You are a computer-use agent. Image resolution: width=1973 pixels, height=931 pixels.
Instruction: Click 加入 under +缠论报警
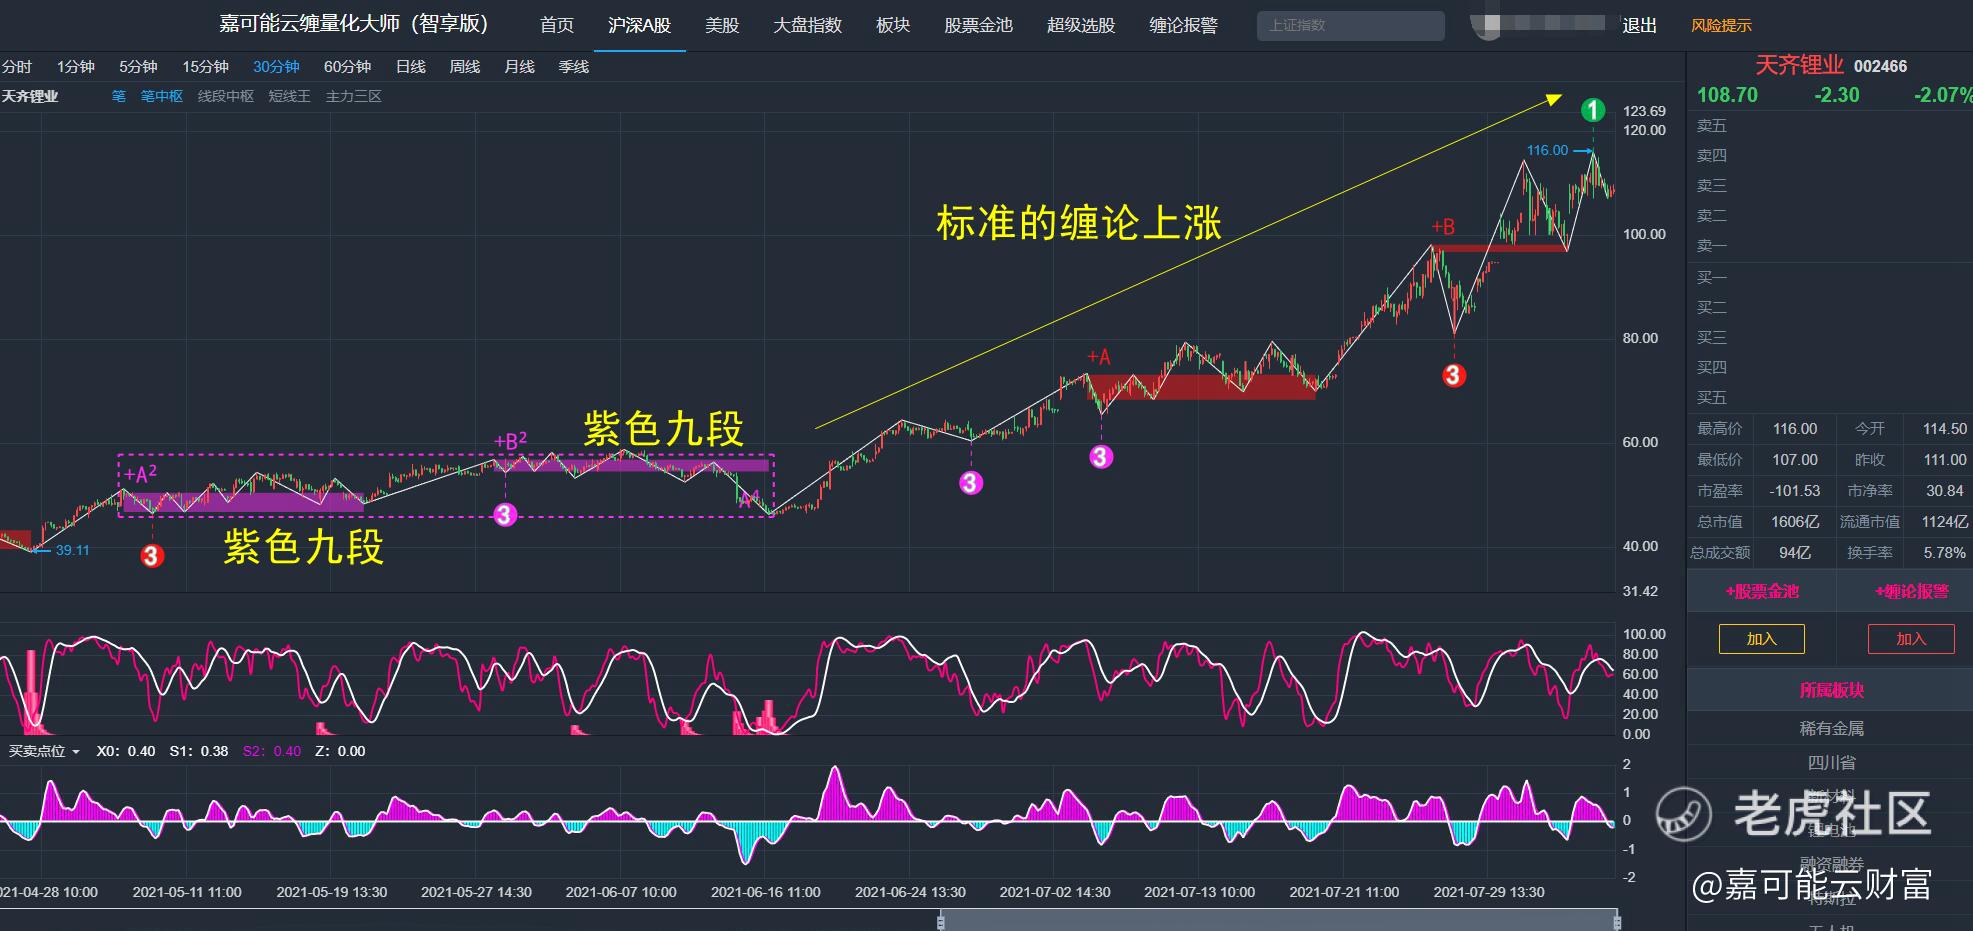pyautogui.click(x=1911, y=639)
